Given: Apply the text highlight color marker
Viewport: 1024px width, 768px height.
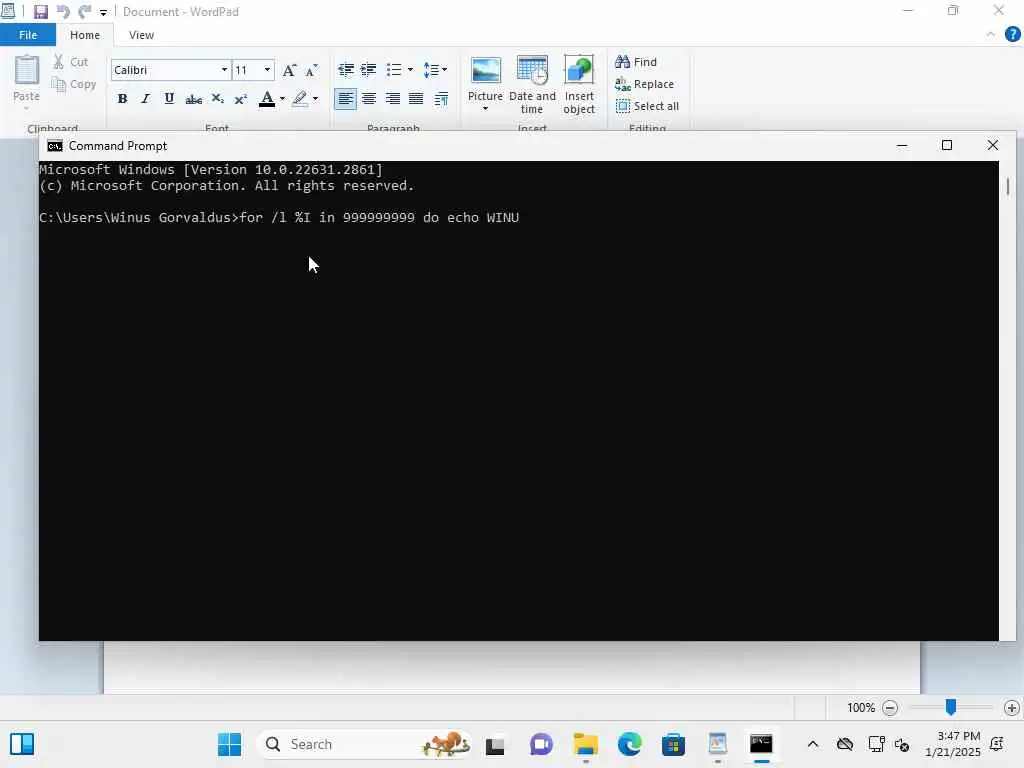Looking at the screenshot, I should point(300,99).
